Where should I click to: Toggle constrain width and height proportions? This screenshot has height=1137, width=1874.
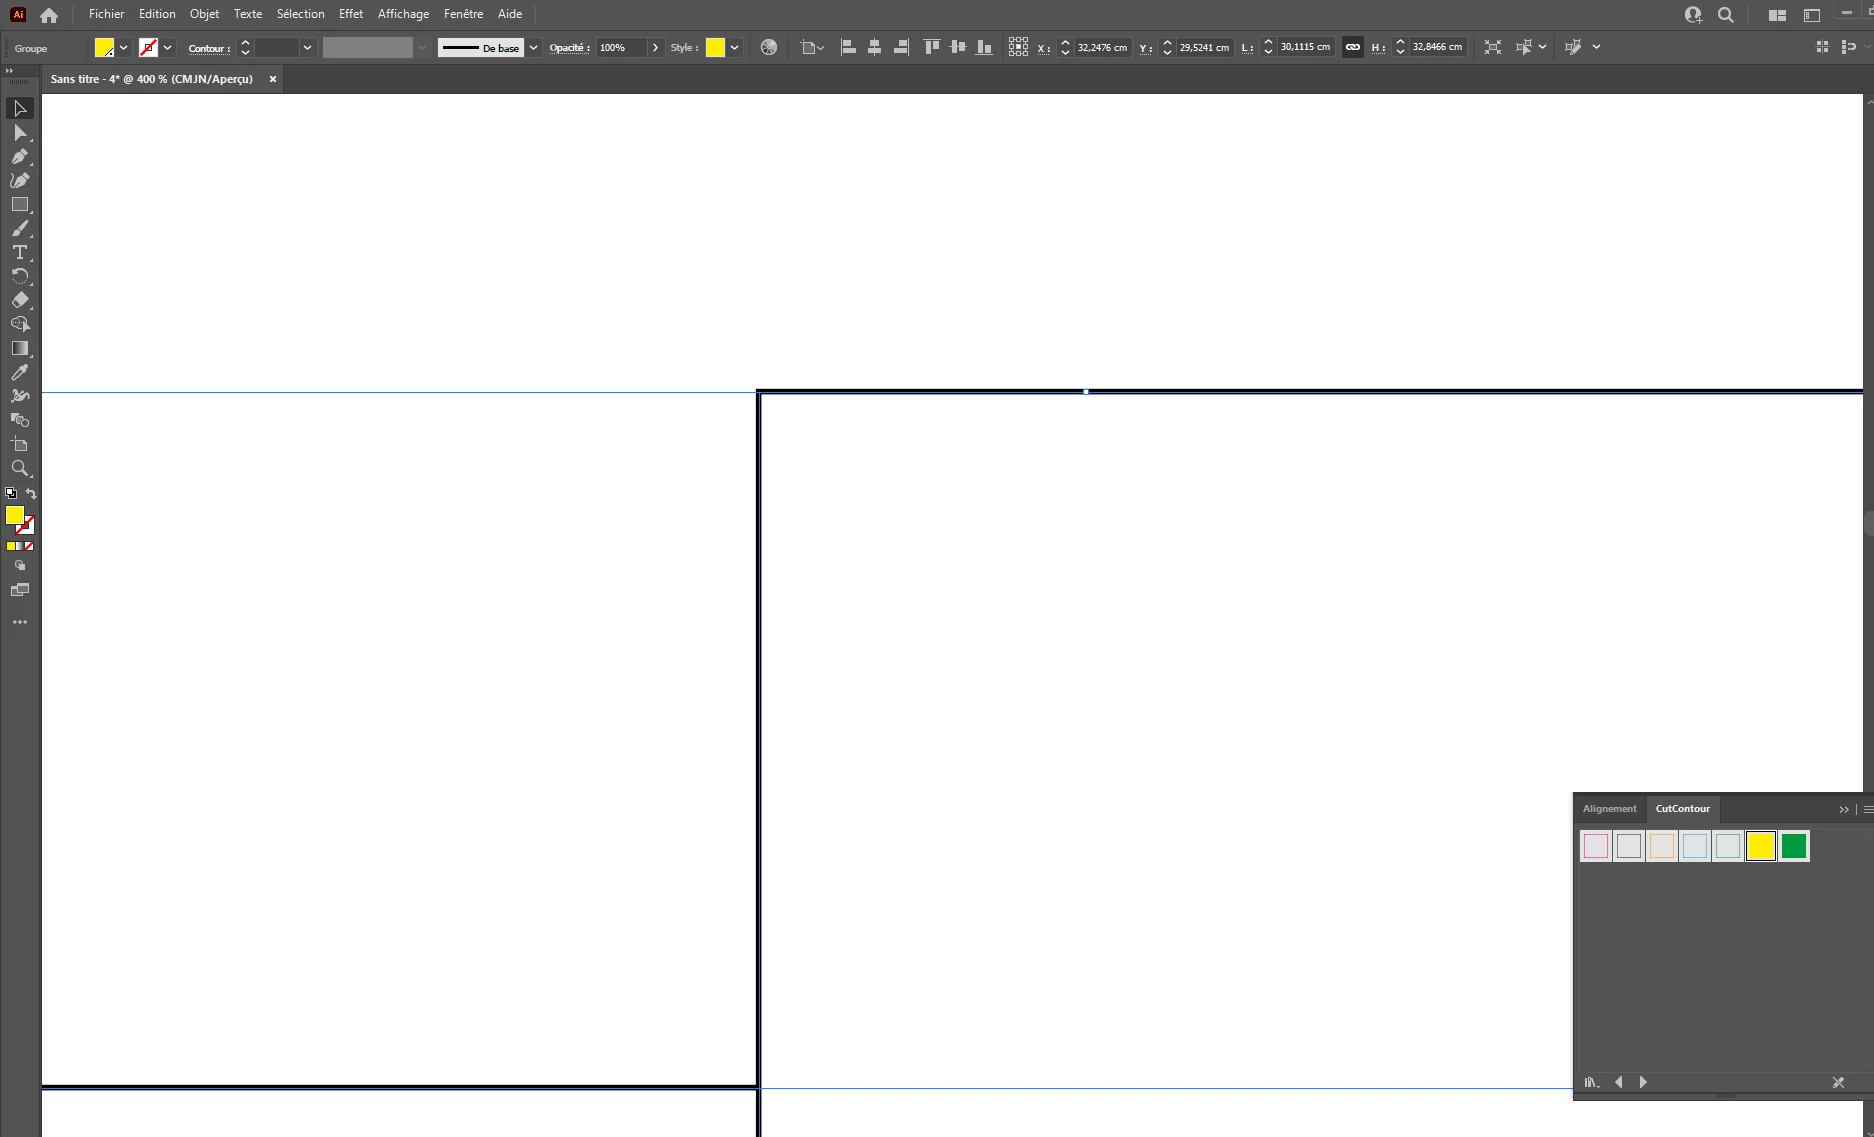[1352, 47]
